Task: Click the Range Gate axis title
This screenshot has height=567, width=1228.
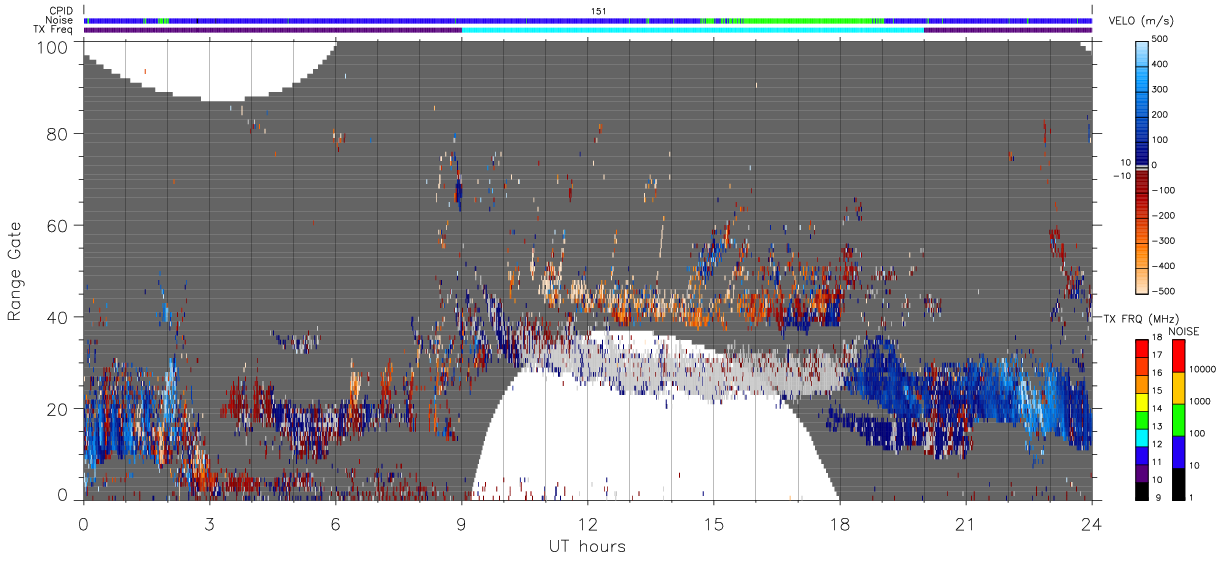Action: pyautogui.click(x=15, y=271)
